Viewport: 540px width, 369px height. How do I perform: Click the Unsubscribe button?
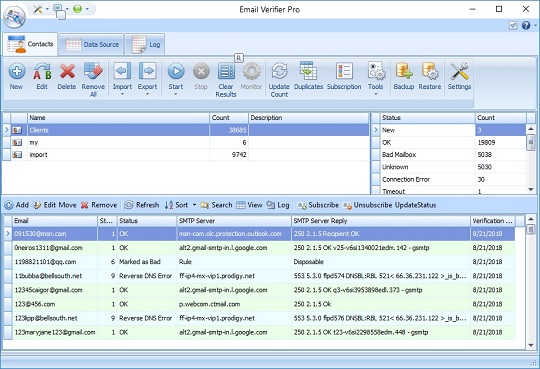(367, 205)
